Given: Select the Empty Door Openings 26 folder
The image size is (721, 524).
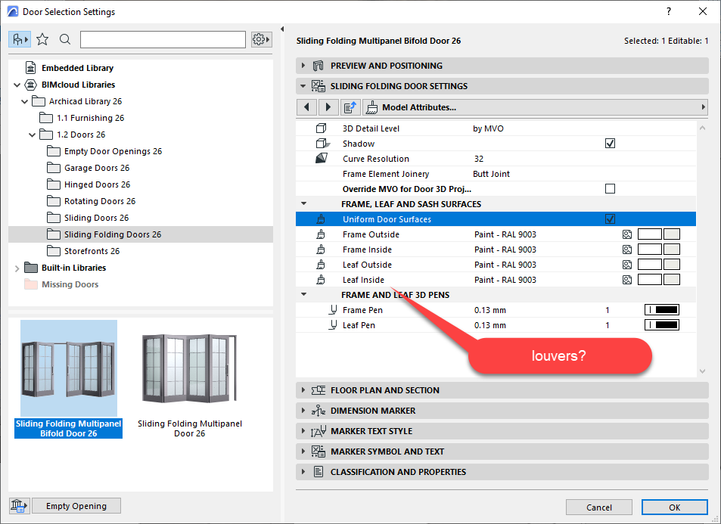Looking at the screenshot, I should (x=113, y=151).
